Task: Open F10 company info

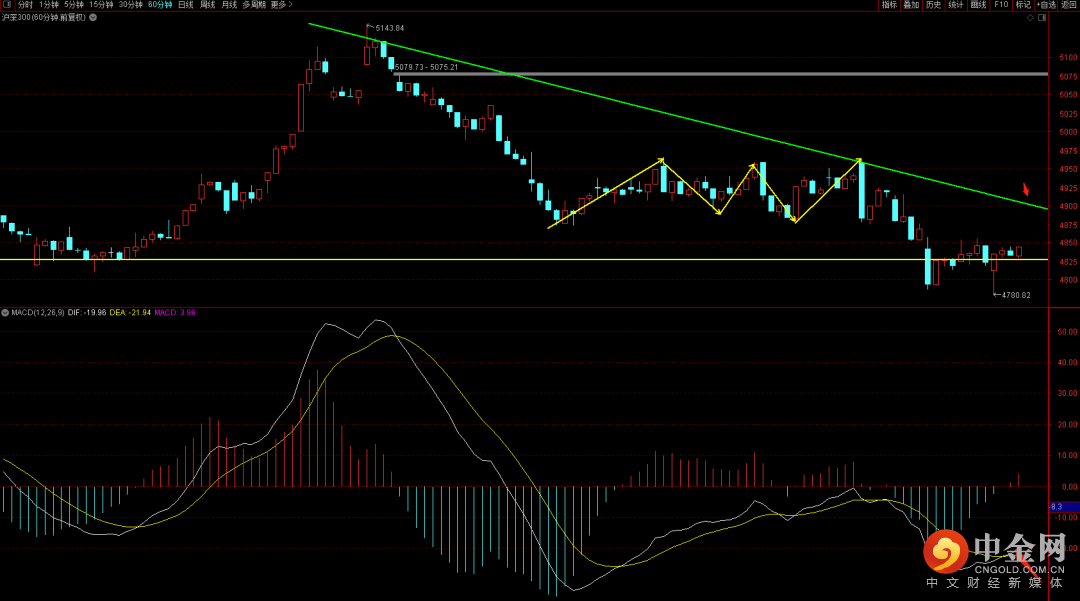Action: pyautogui.click(x=1001, y=5)
